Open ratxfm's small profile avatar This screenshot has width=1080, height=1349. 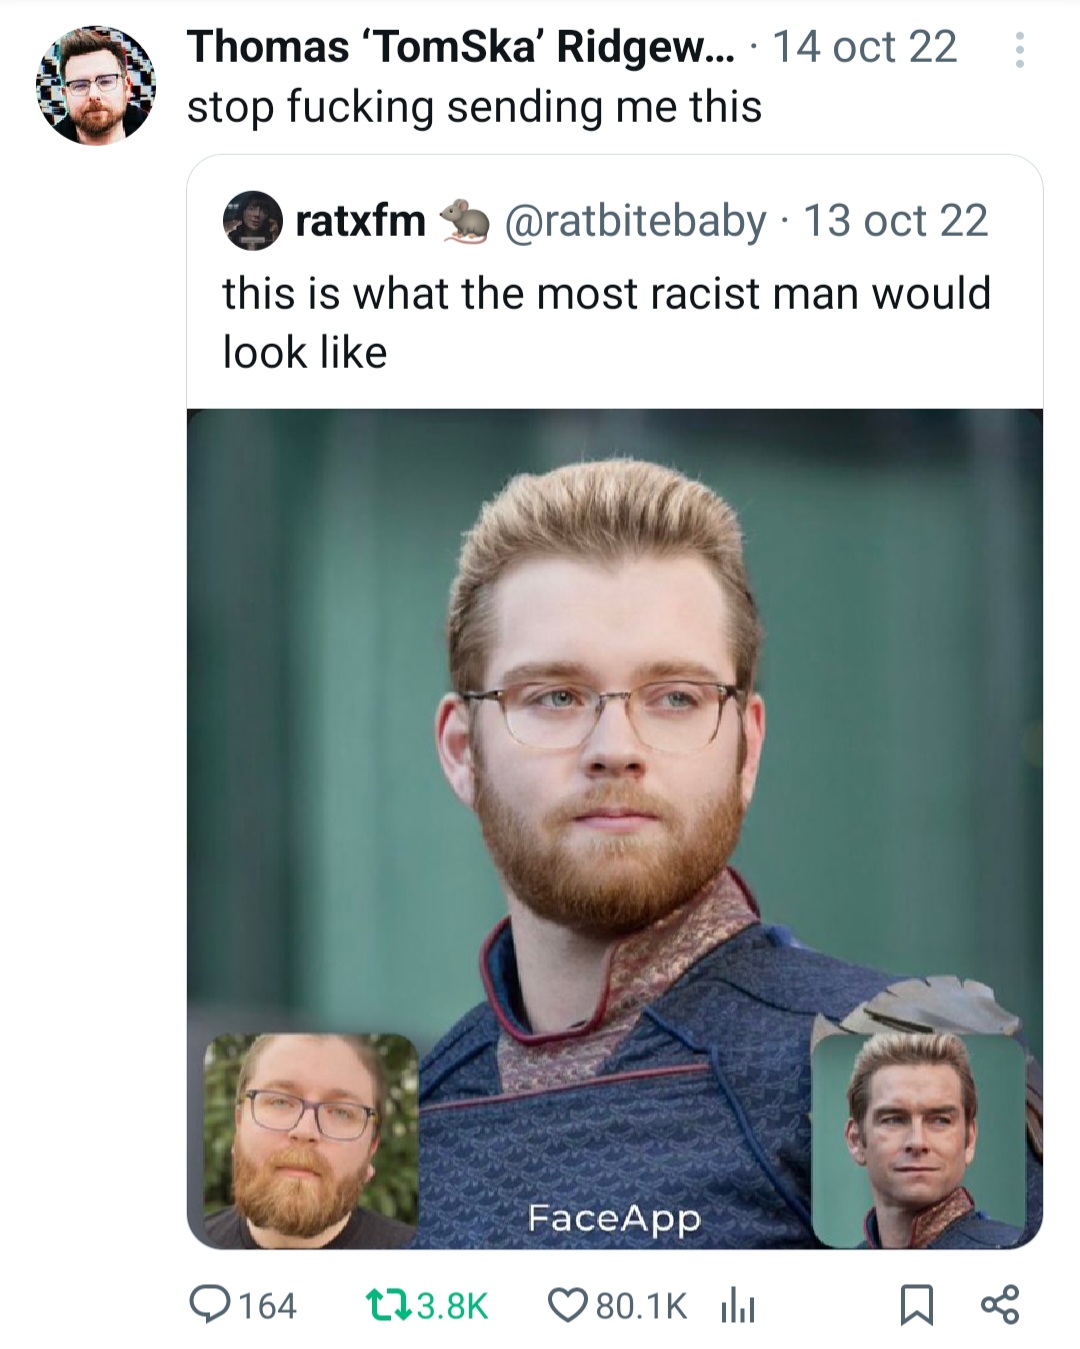pyautogui.click(x=252, y=220)
